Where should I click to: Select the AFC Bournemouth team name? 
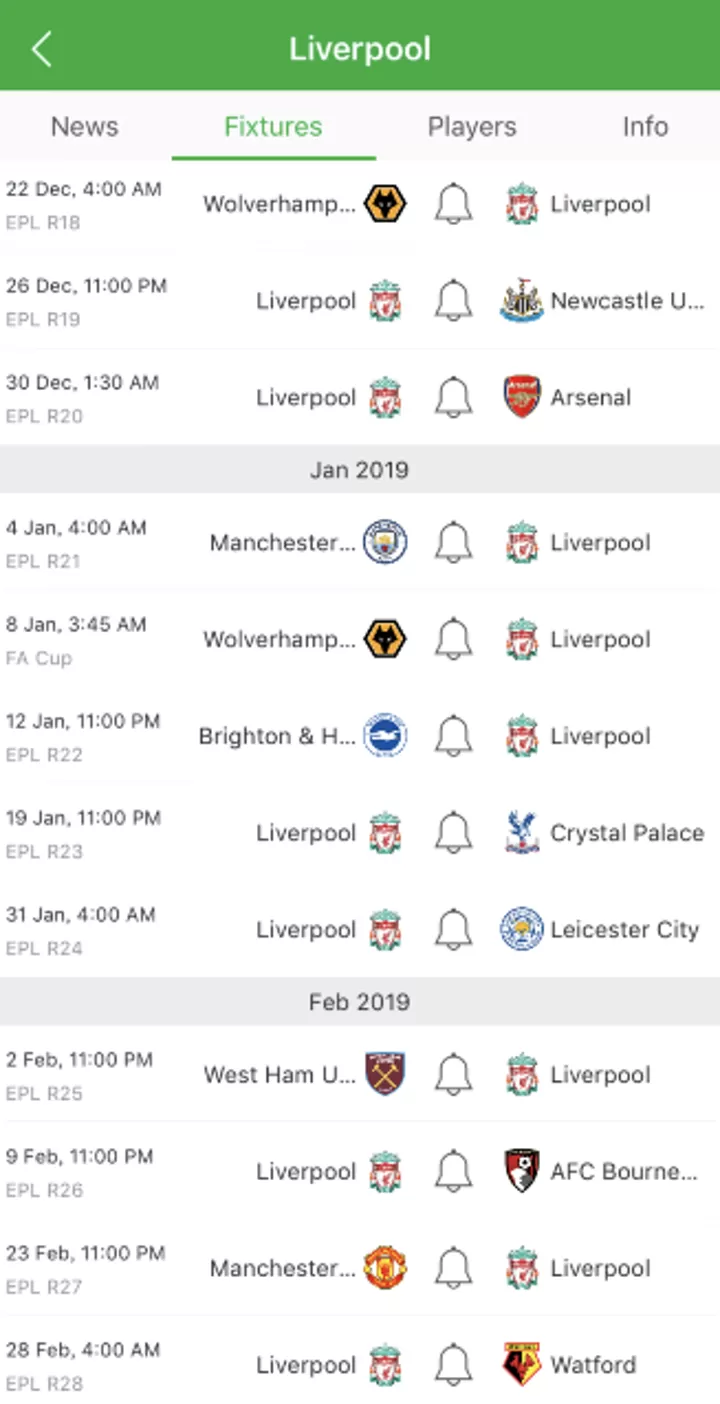[624, 1172]
